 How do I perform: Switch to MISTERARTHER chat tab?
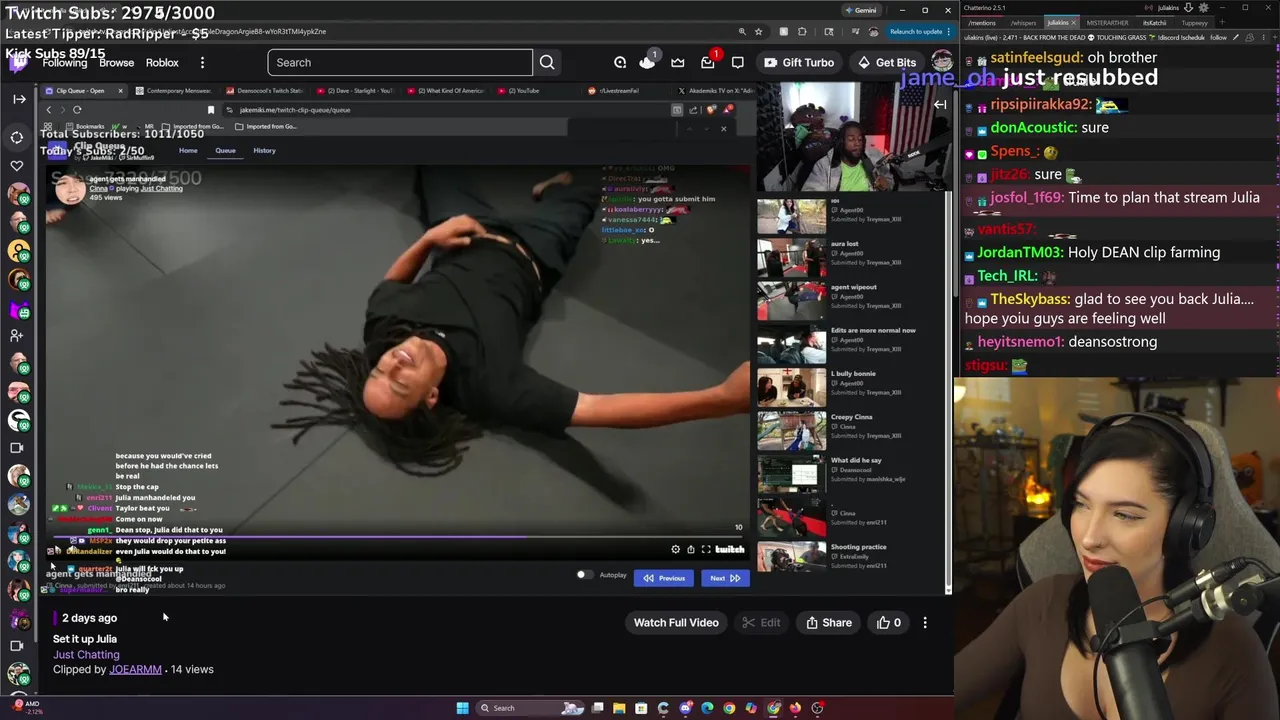point(1107,23)
